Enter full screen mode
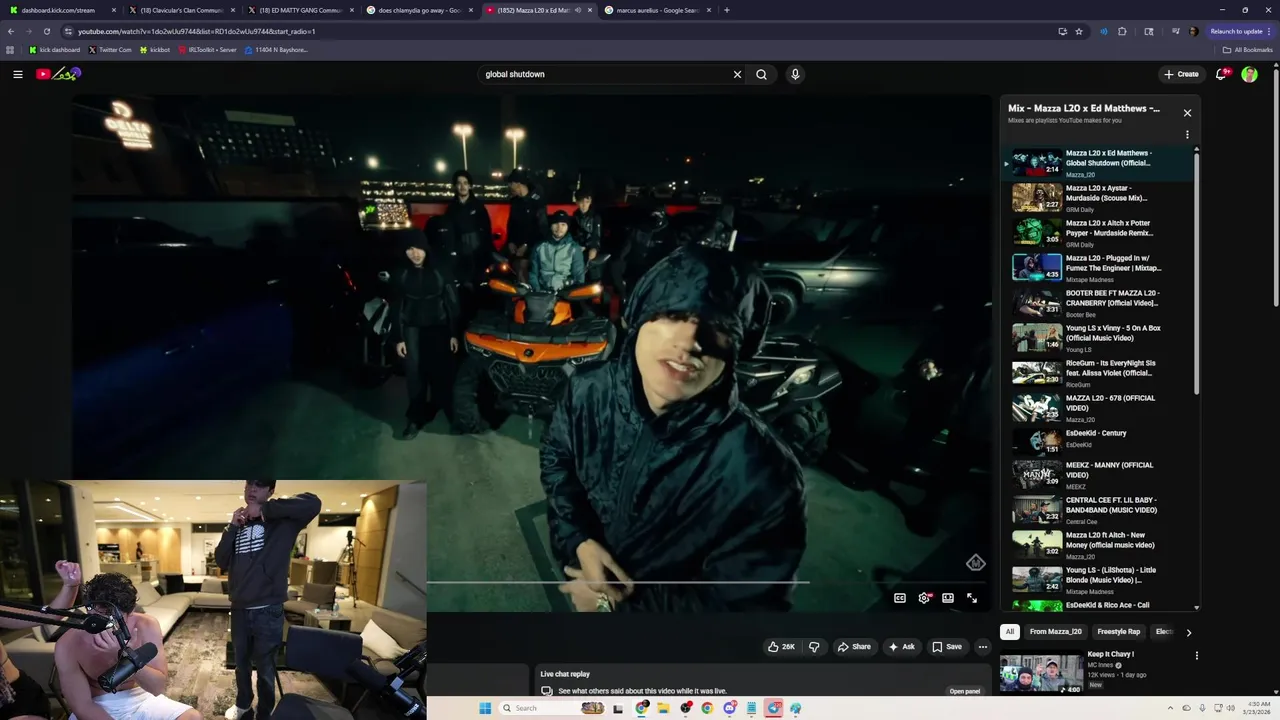Image resolution: width=1280 pixels, height=720 pixels. (972, 598)
